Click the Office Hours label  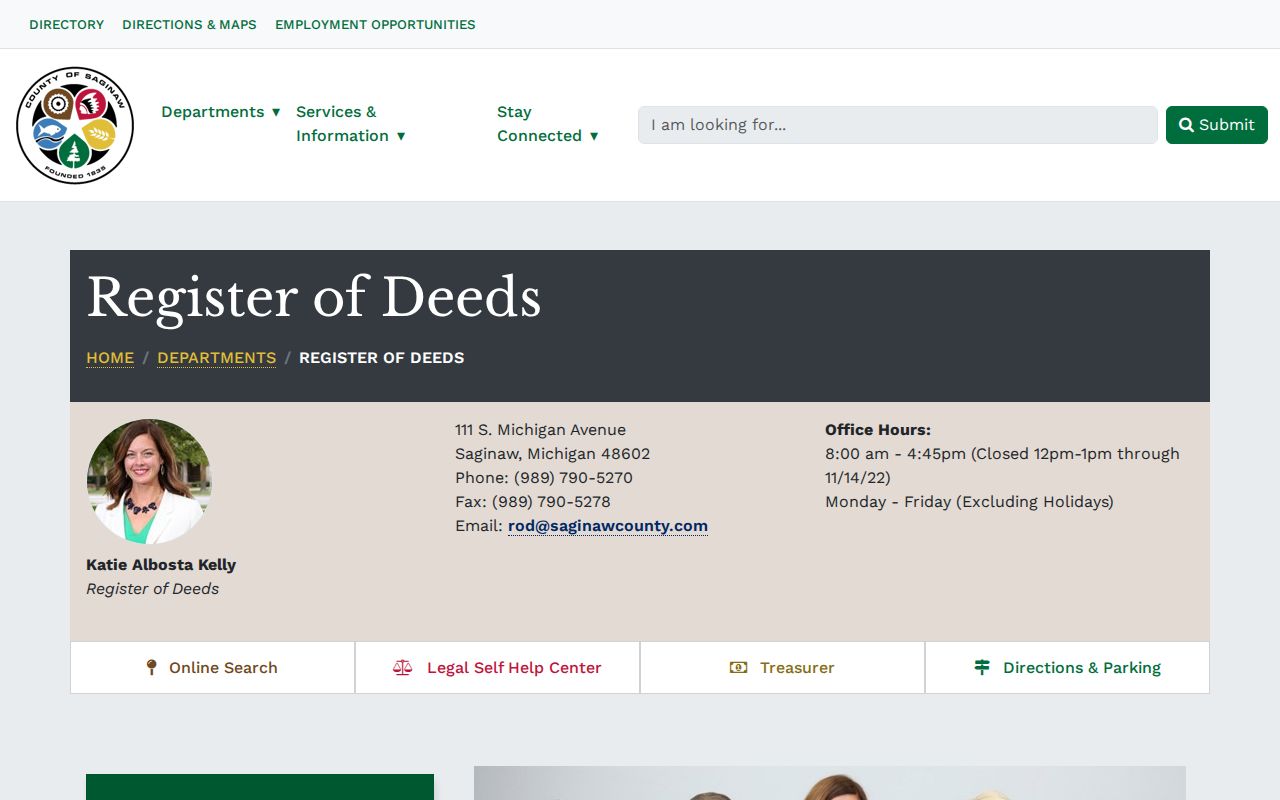878,430
